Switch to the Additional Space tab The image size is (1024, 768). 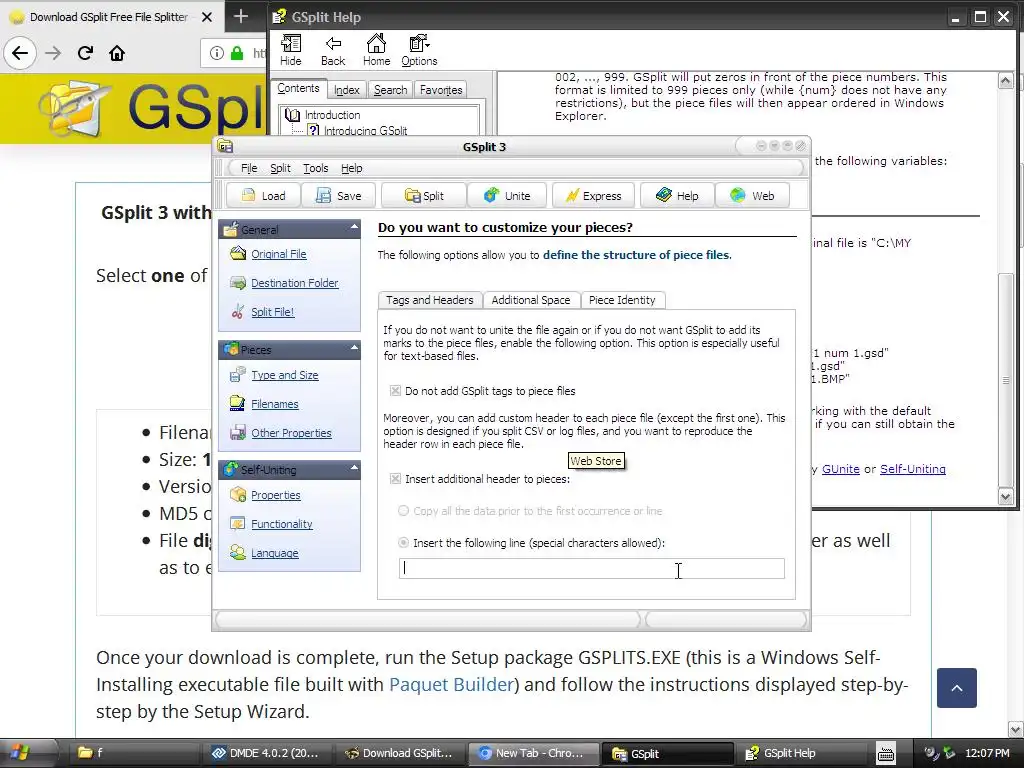pos(531,300)
